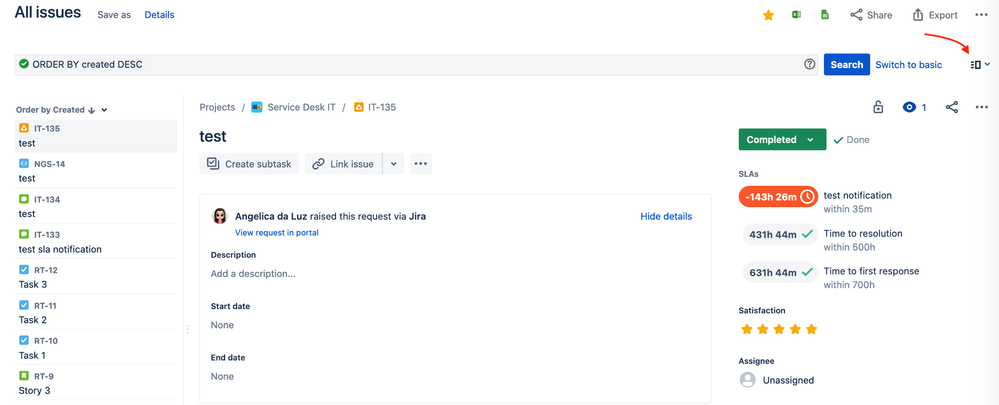This screenshot has height=405, width=999.
Task: Switch to basic search mode
Action: (x=909, y=64)
